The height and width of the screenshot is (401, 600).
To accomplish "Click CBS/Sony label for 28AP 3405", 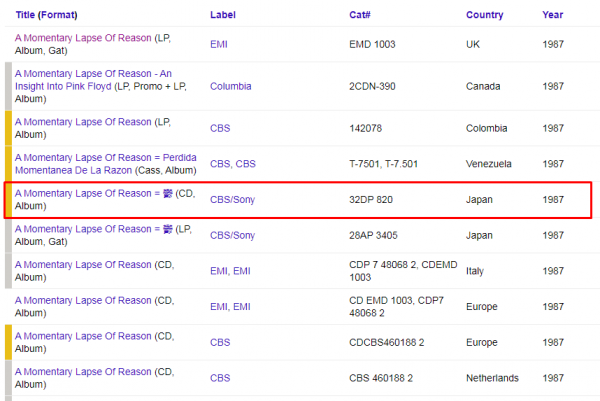I will tap(232, 235).
